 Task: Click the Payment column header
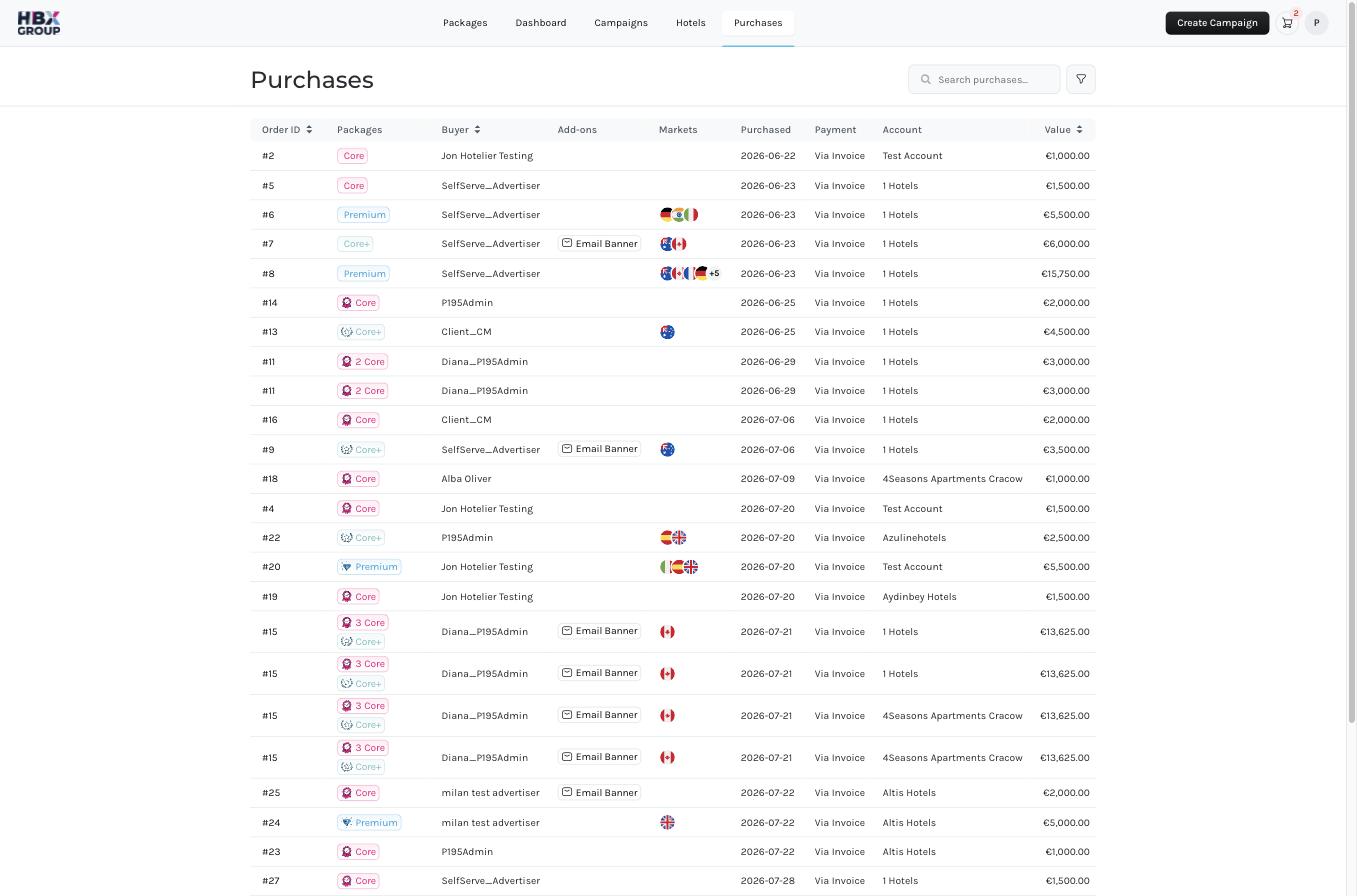click(835, 130)
